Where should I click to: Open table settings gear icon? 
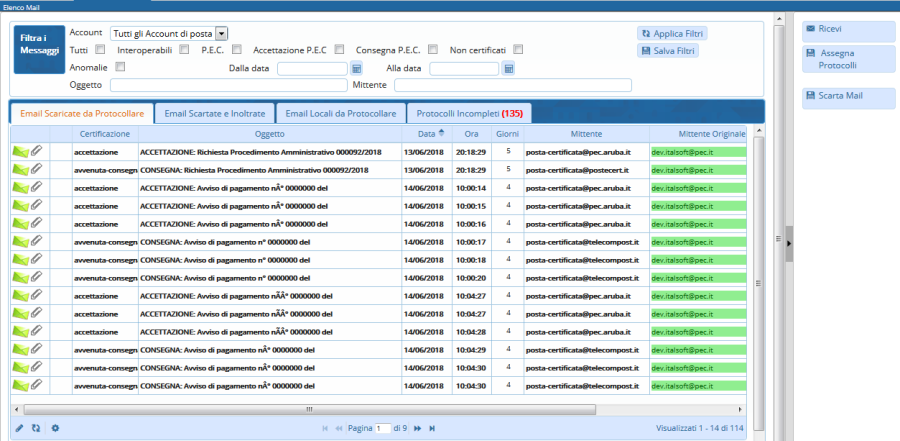click(x=56, y=428)
